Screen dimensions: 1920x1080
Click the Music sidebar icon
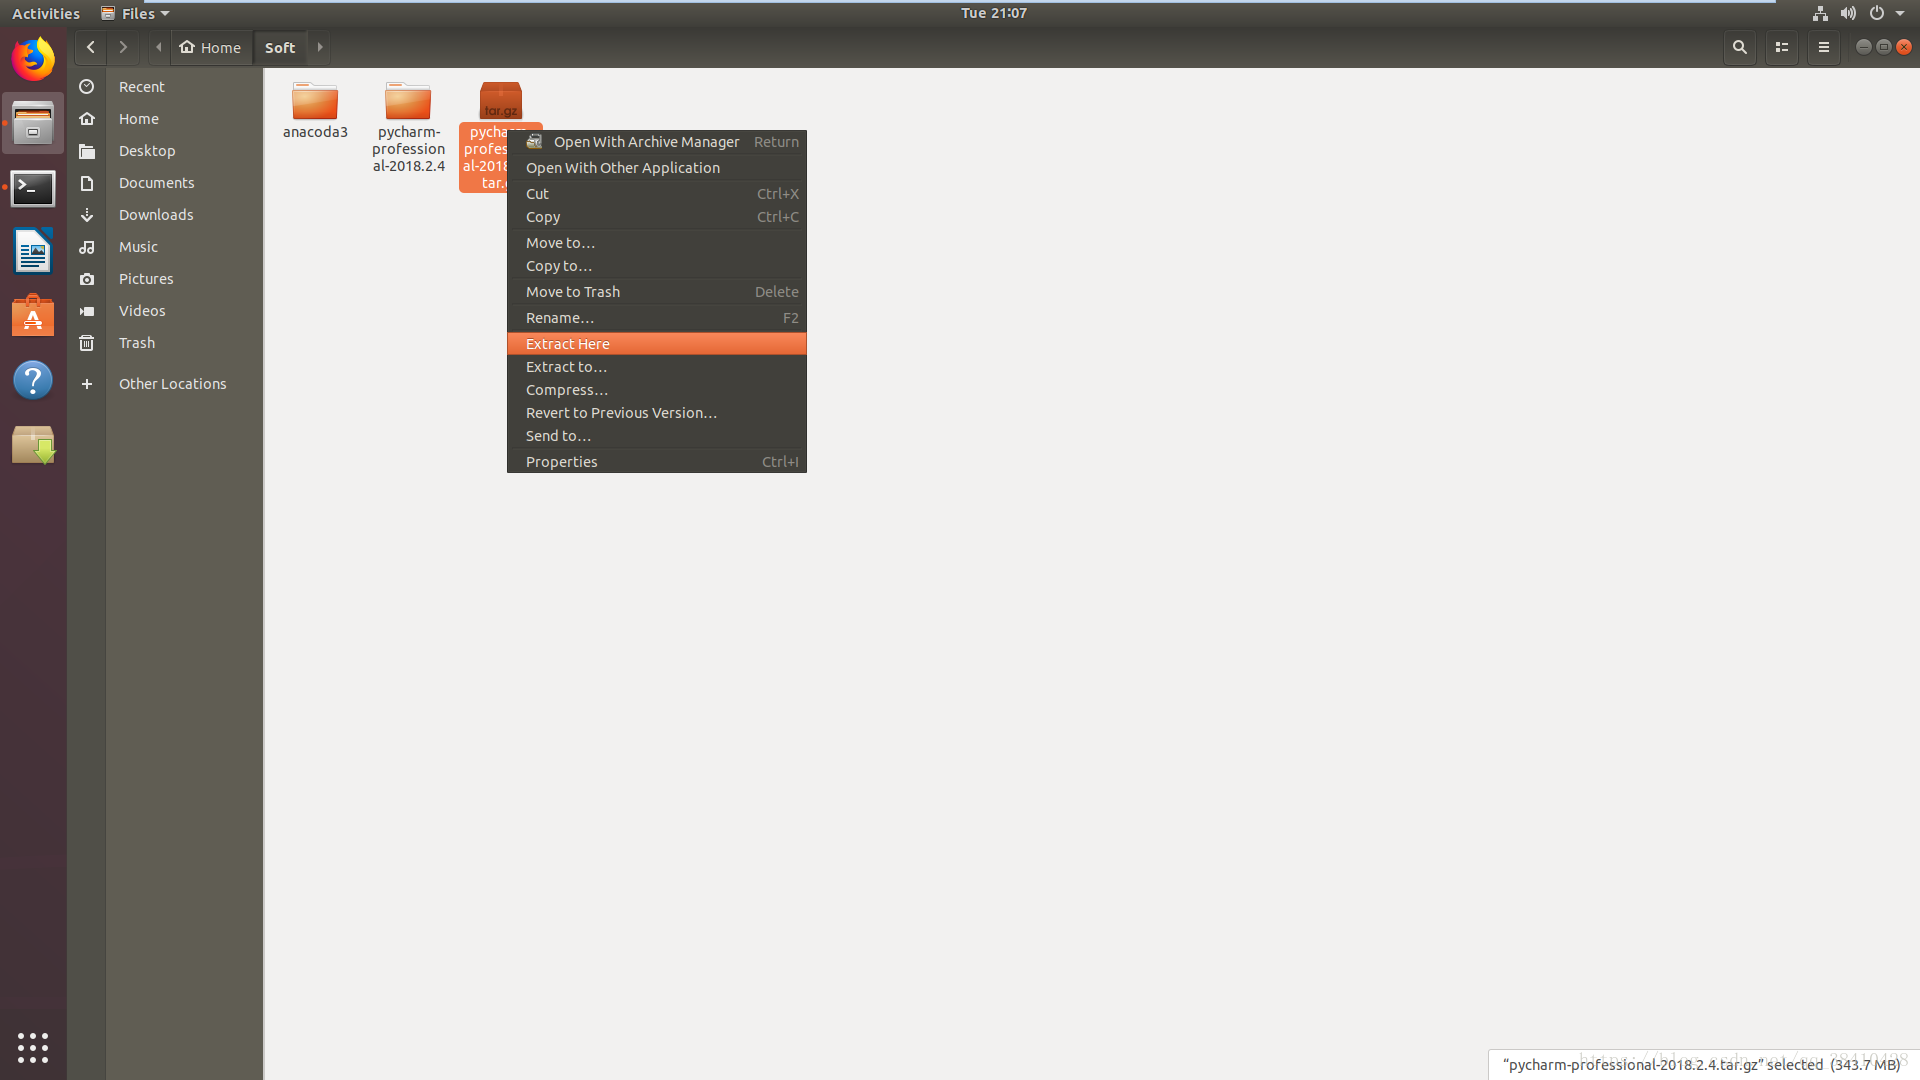(86, 247)
